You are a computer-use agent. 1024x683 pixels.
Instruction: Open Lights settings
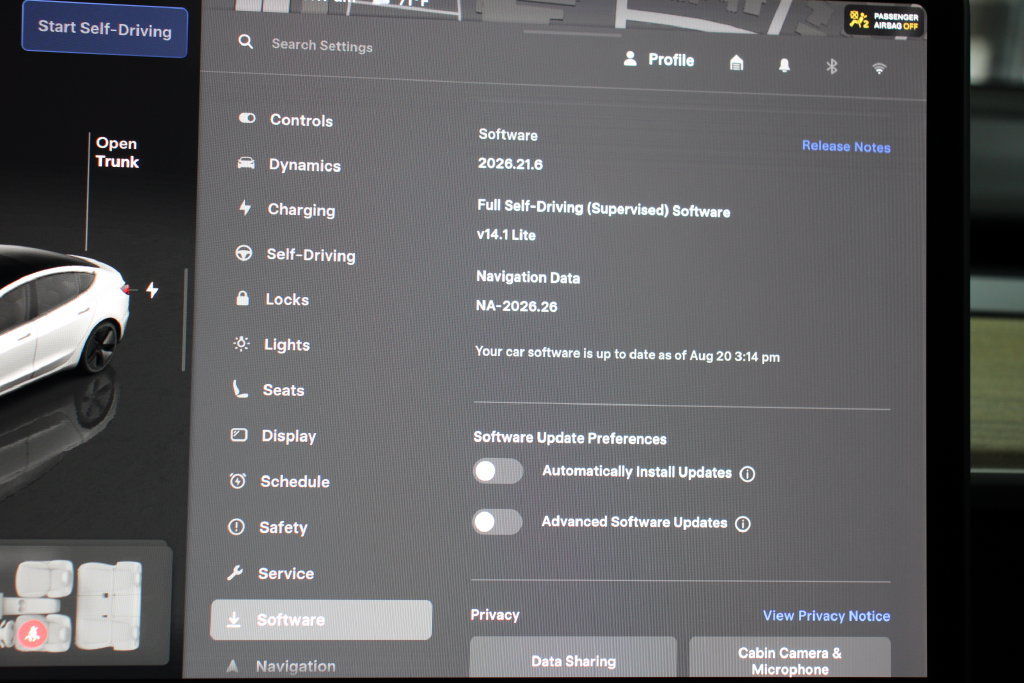(271, 344)
